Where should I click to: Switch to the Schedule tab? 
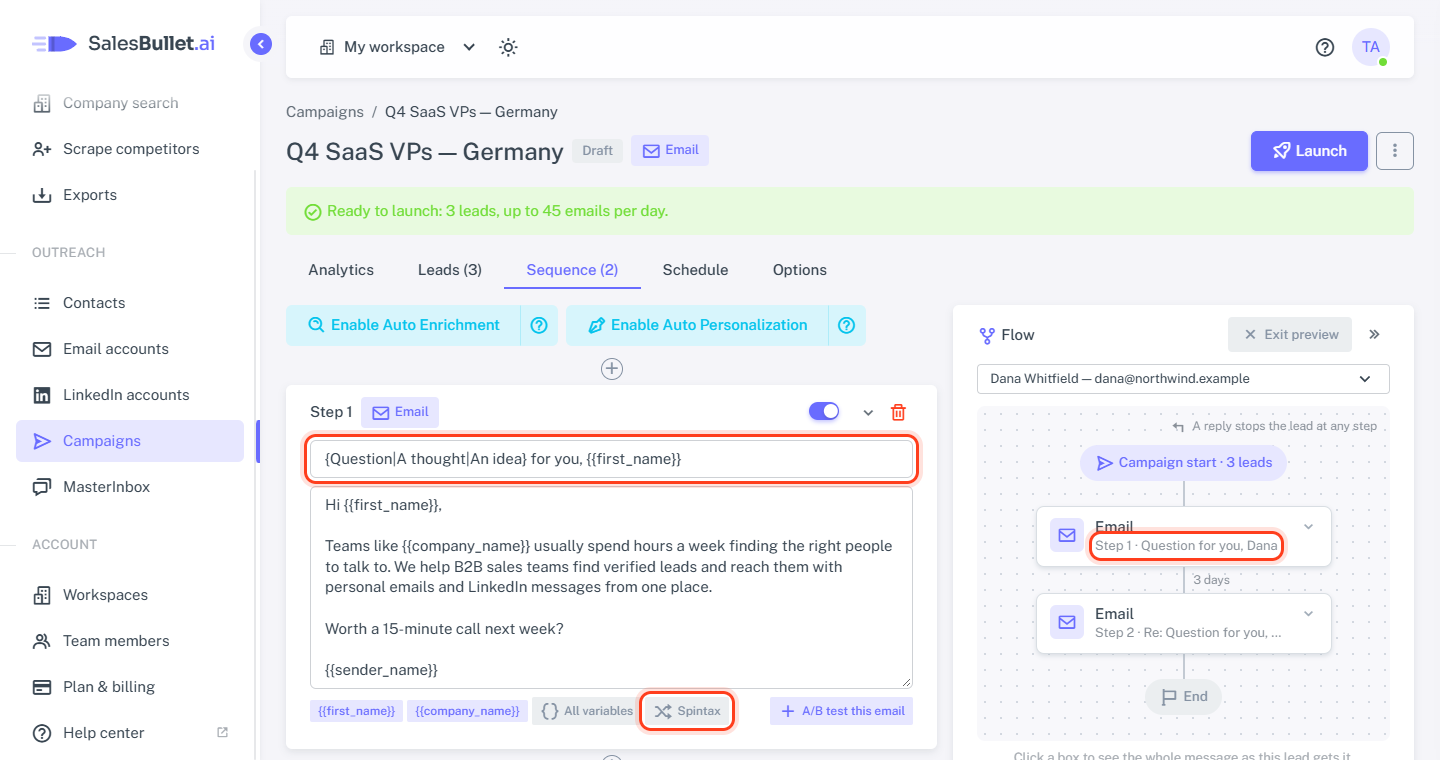(x=695, y=270)
